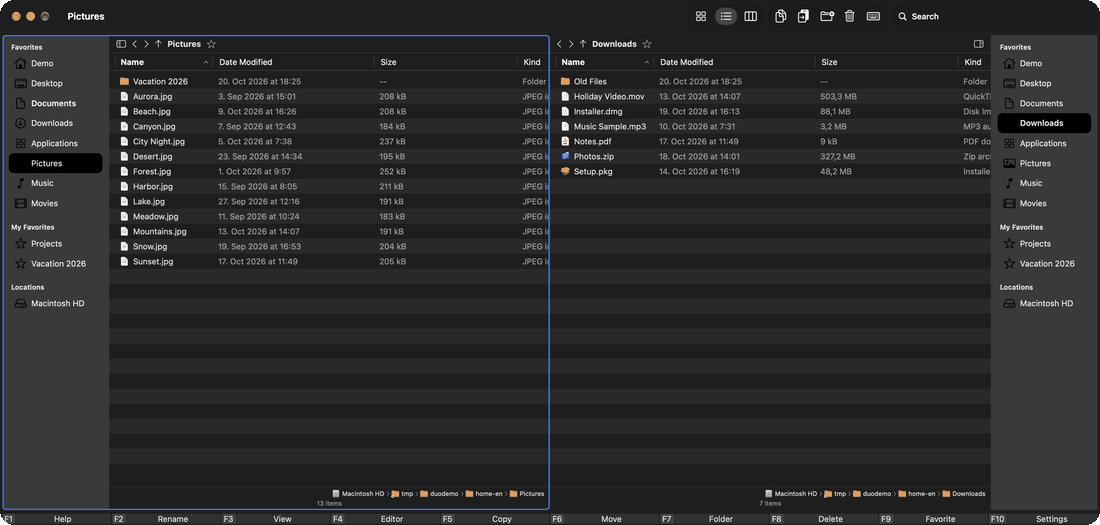Viewport: 1100px width, 525px height.
Task: Open Projects favorite in left sidebar
Action: [x=55, y=244]
